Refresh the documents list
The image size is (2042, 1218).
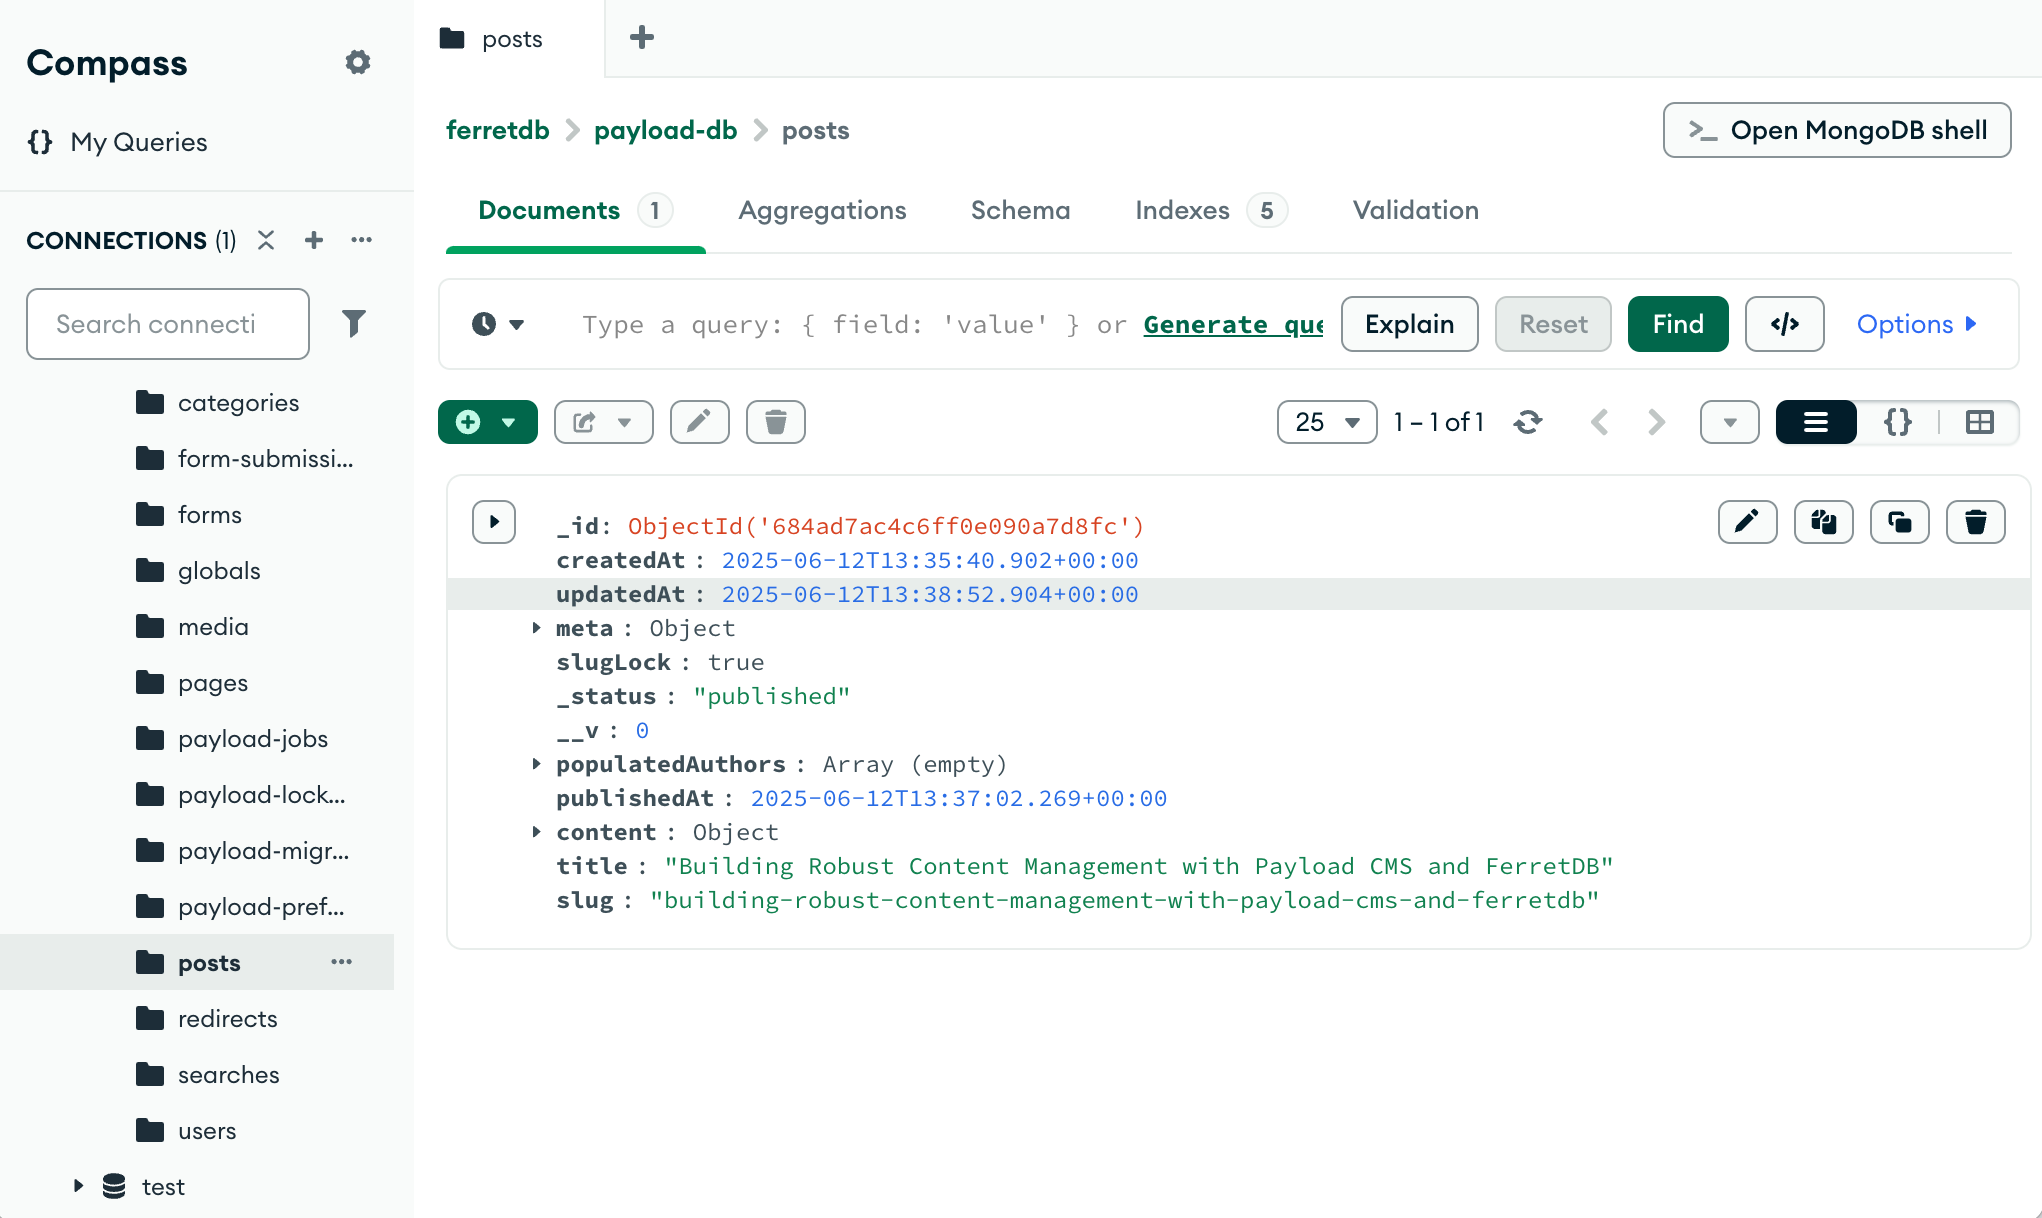pos(1527,421)
